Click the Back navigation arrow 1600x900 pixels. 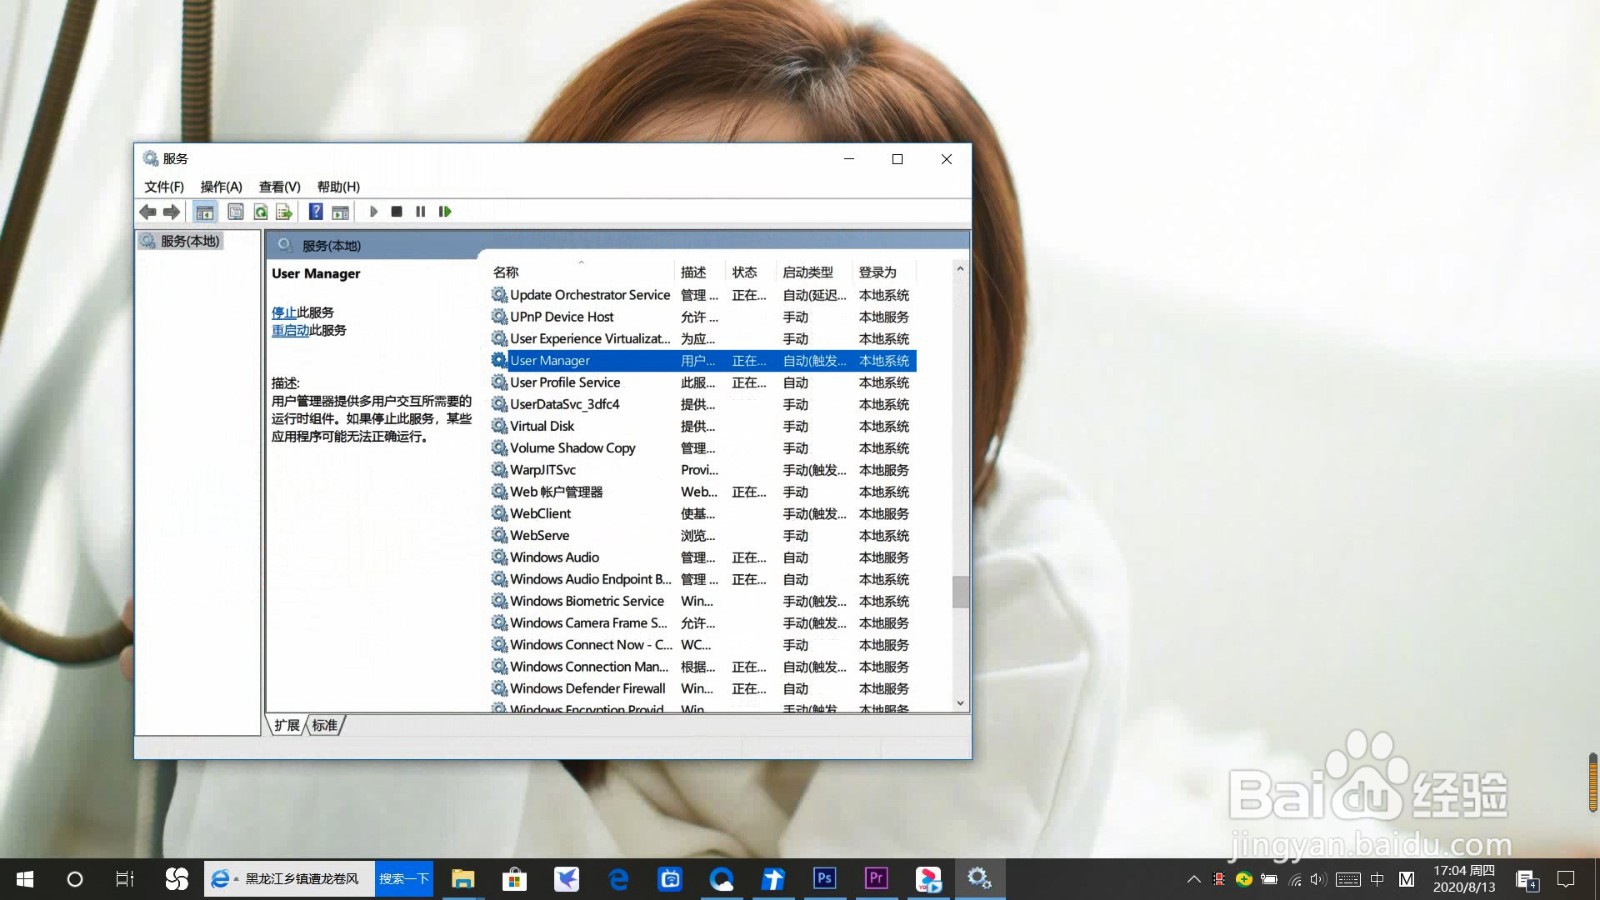(x=148, y=211)
